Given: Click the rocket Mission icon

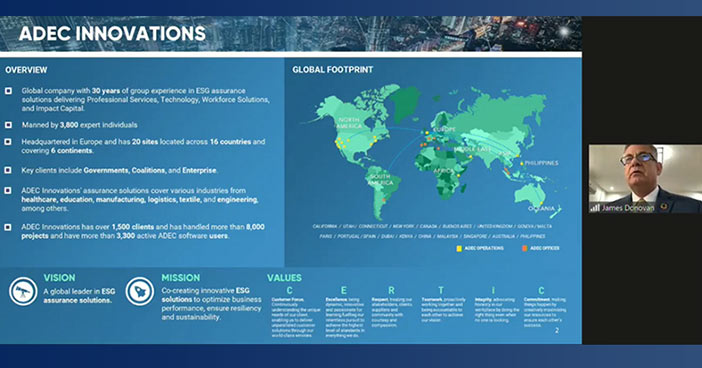Looking at the screenshot, I should click(x=140, y=291).
